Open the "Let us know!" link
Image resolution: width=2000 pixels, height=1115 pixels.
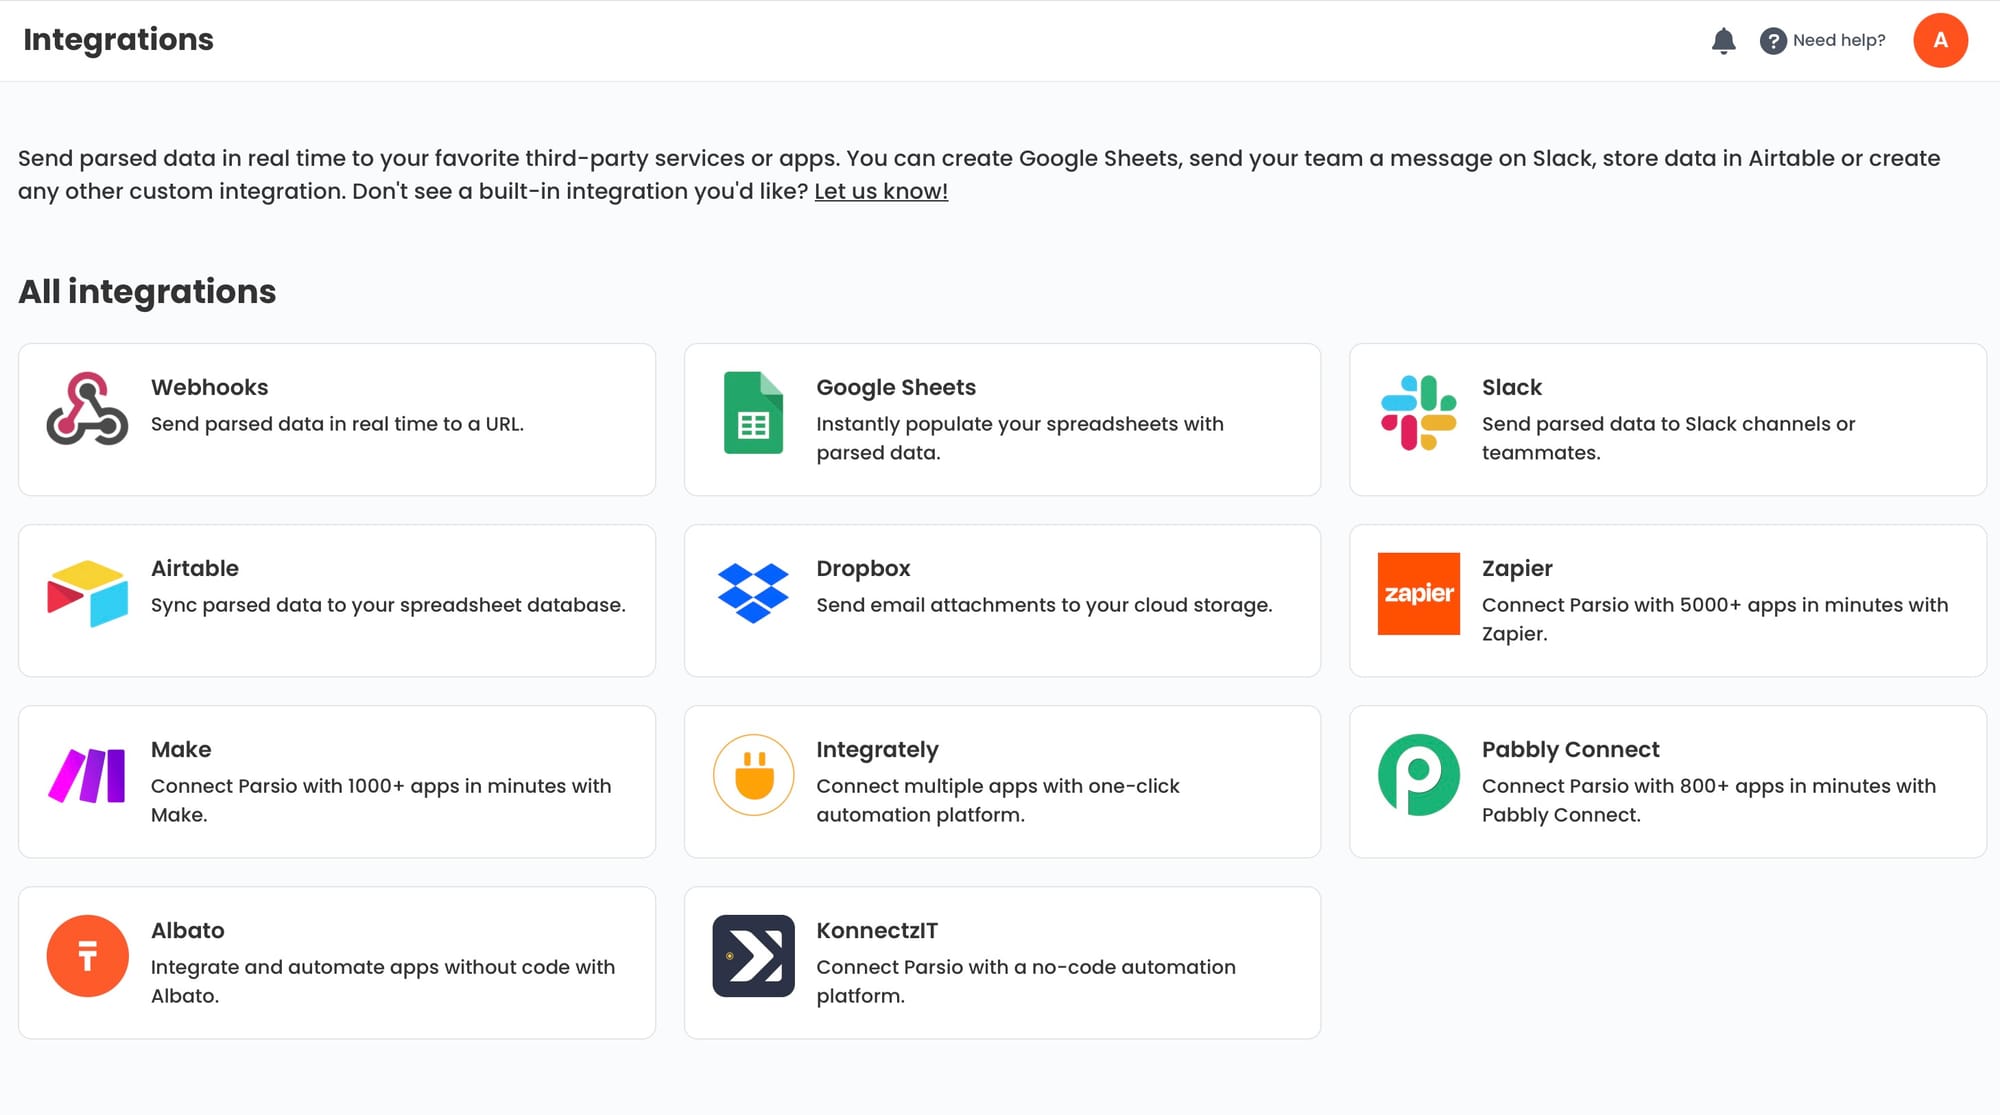tap(880, 191)
